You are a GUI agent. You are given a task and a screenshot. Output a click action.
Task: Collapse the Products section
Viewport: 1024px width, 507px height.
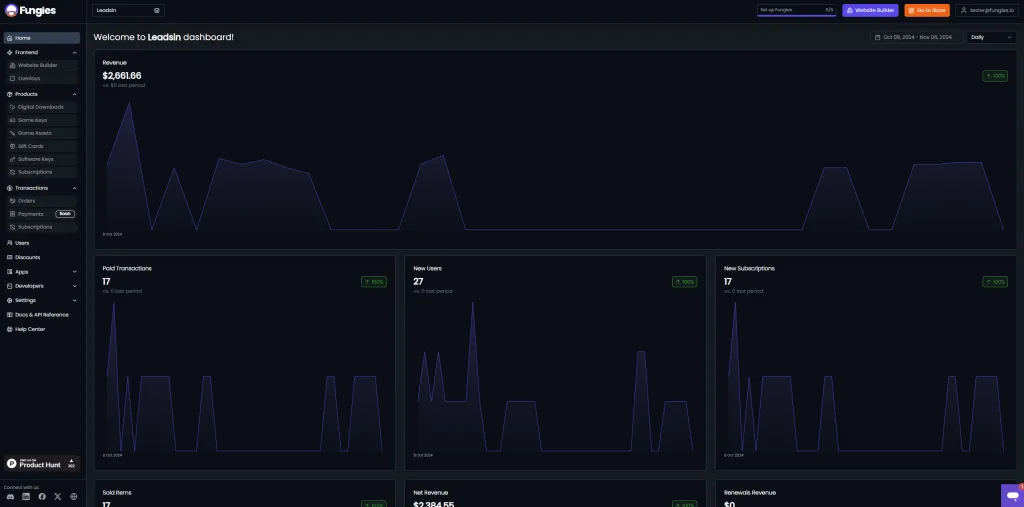click(74, 94)
